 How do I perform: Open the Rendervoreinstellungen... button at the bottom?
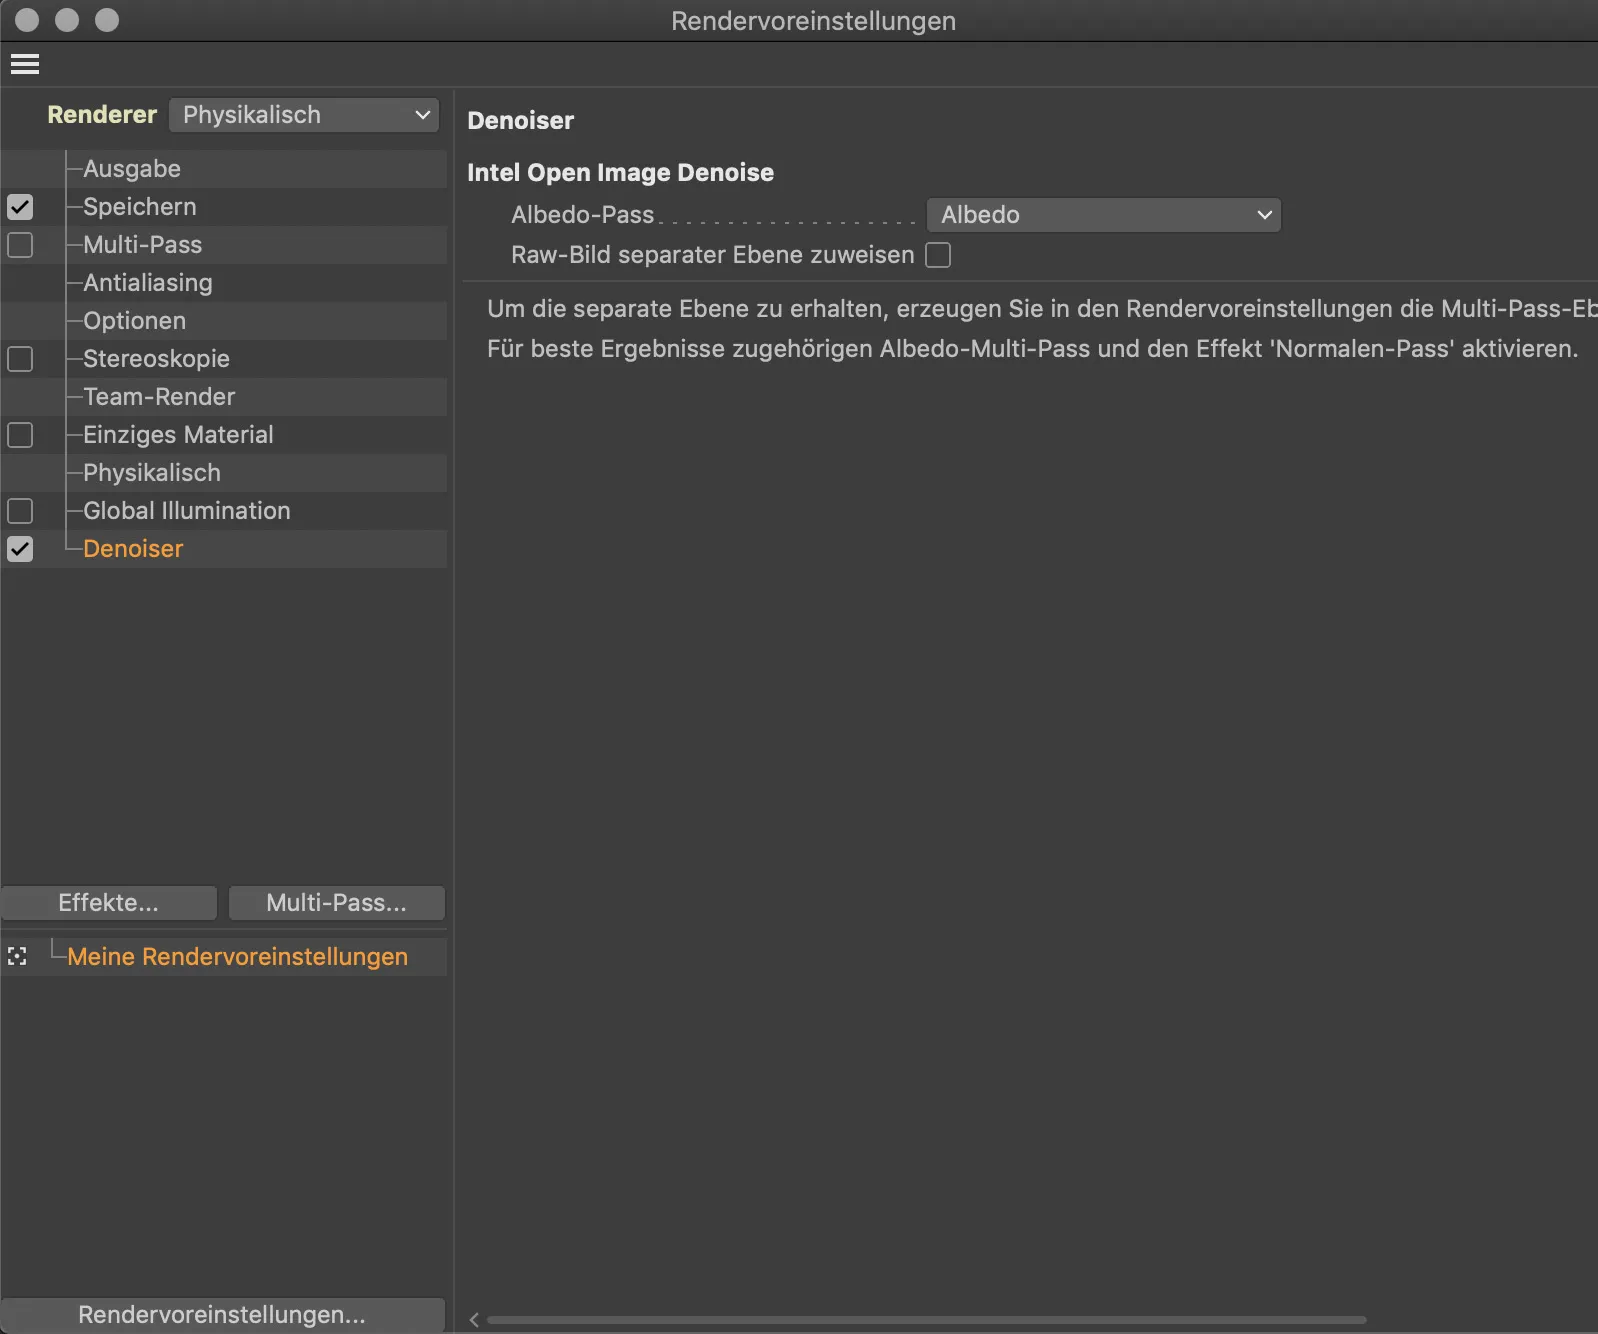[x=222, y=1314]
